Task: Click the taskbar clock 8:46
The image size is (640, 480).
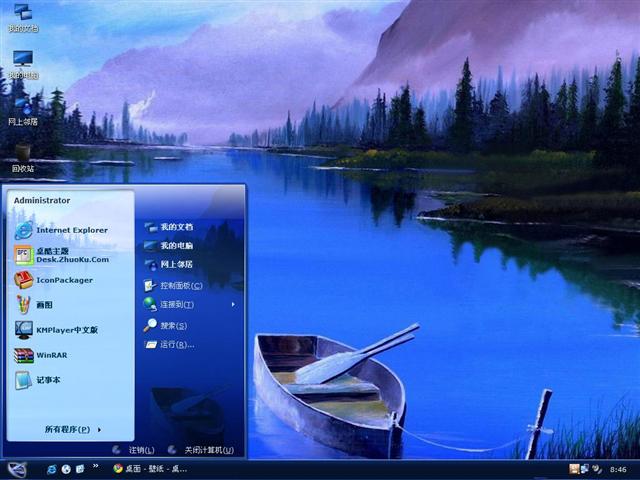Action: 618,470
